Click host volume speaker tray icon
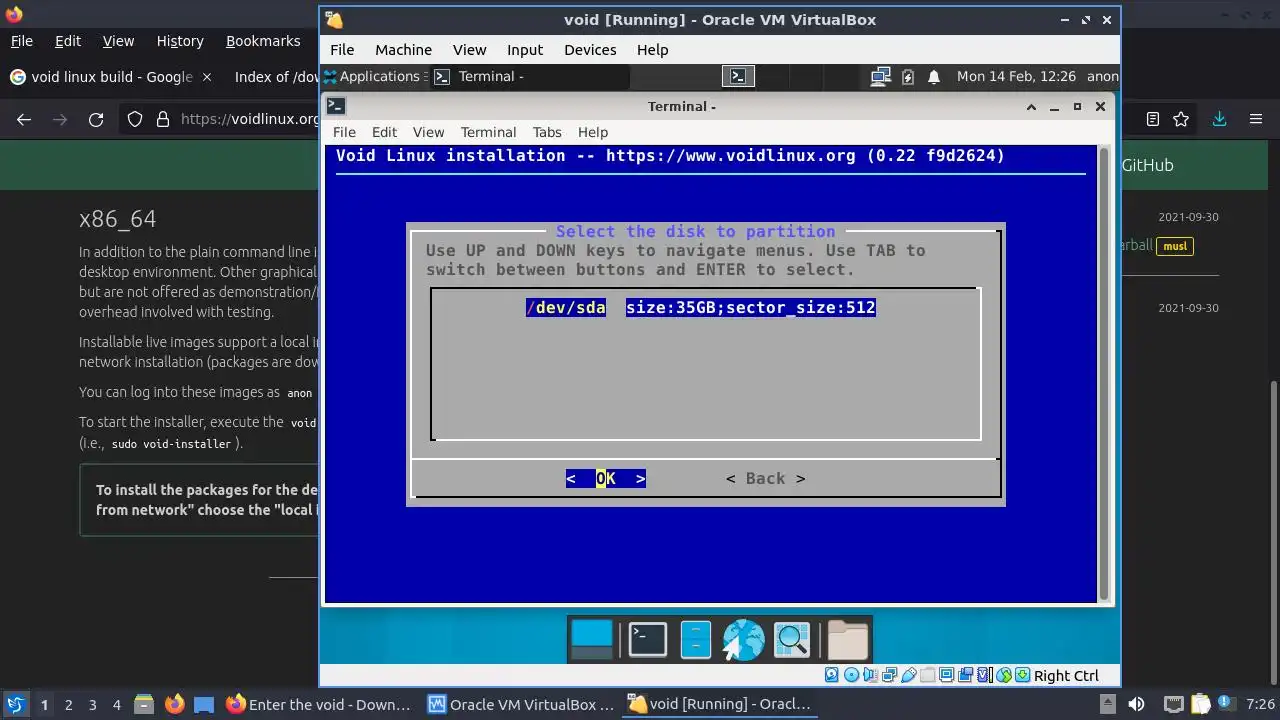The height and width of the screenshot is (720, 1280). coord(1136,704)
